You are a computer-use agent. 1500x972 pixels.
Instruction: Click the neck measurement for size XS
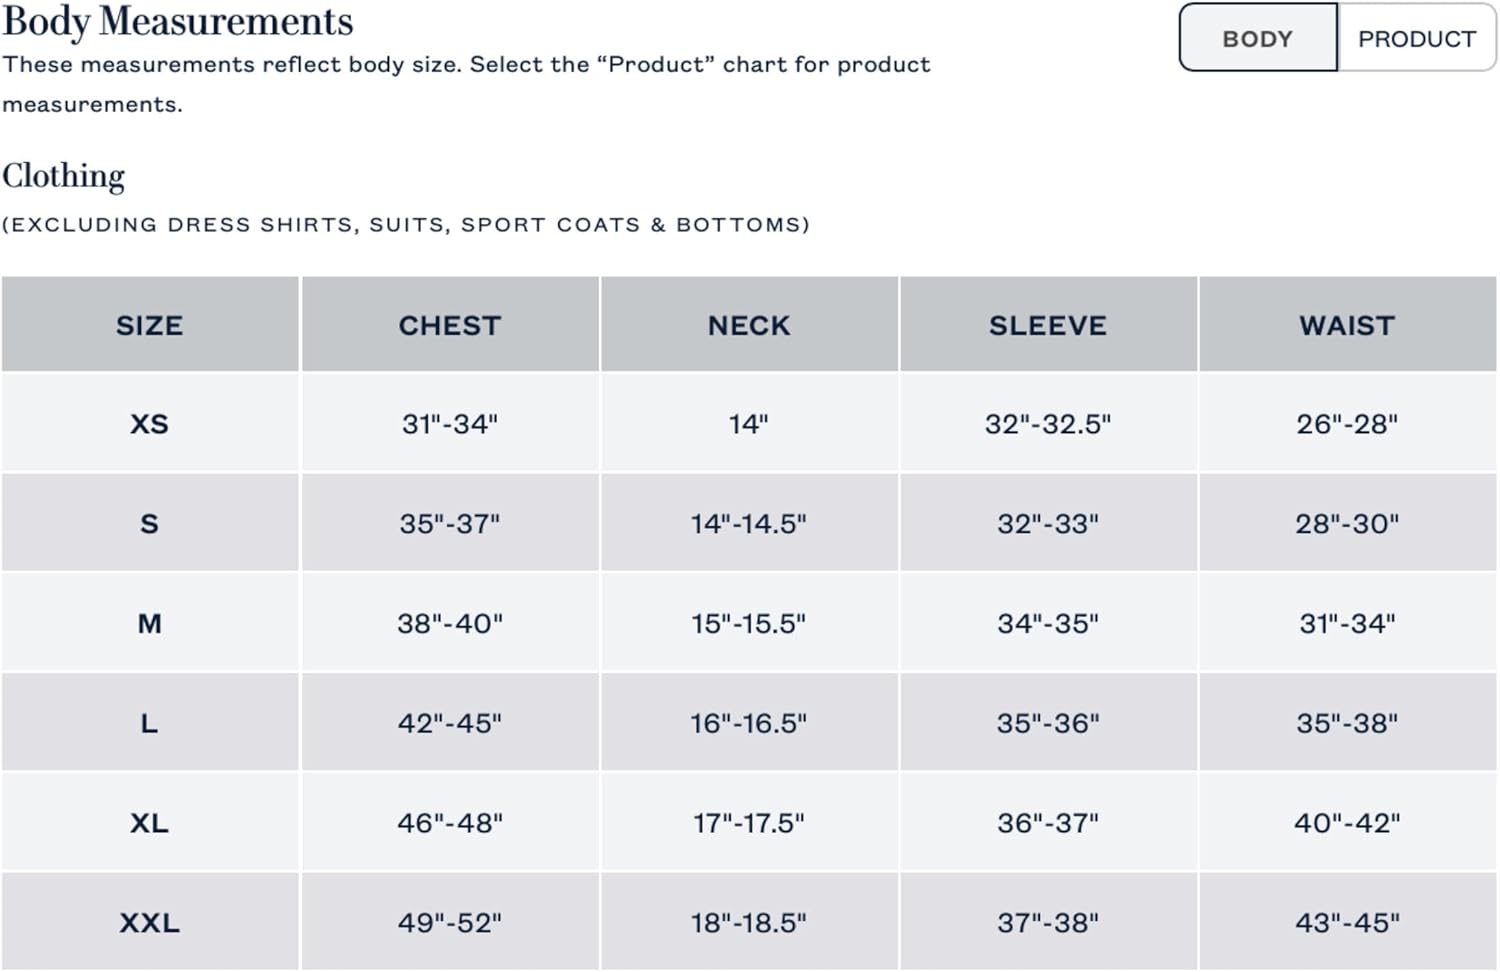click(x=748, y=423)
